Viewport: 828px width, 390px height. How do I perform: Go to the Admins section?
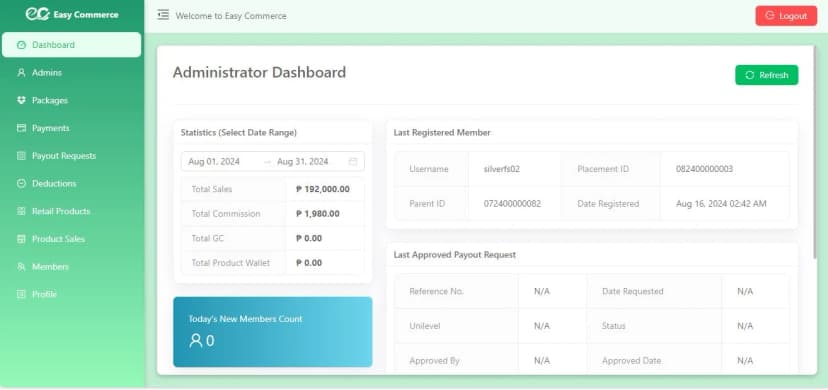pos(71,73)
